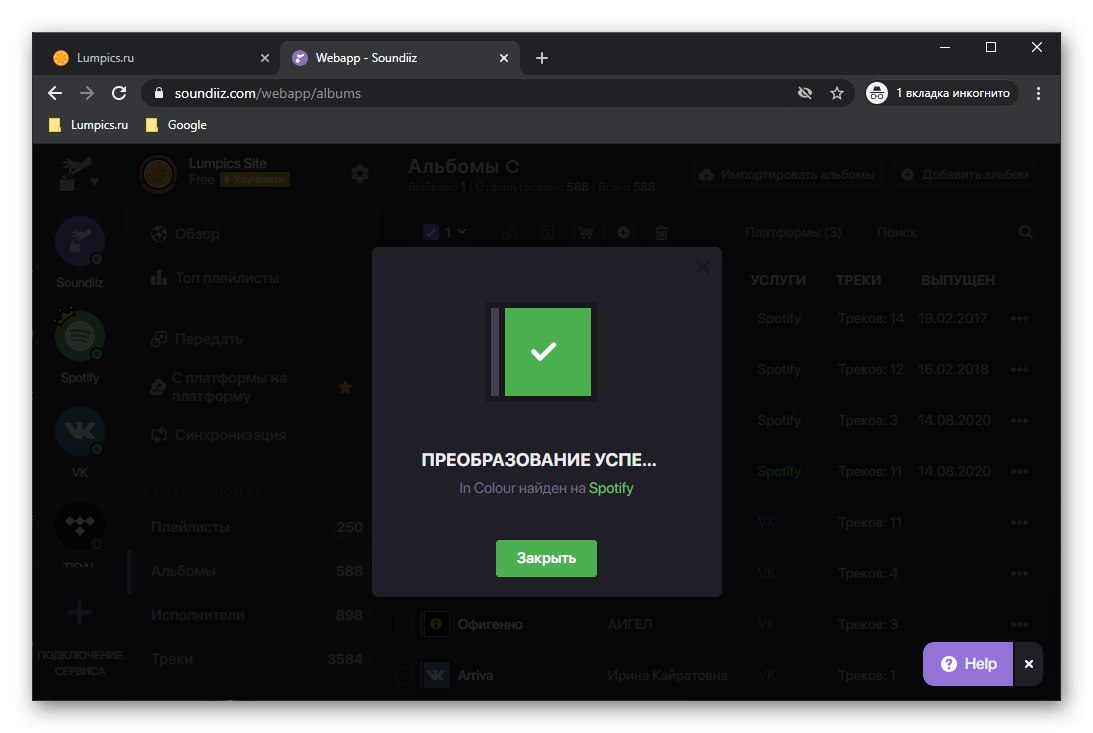Add a service connection with plus icon

(x=79, y=613)
